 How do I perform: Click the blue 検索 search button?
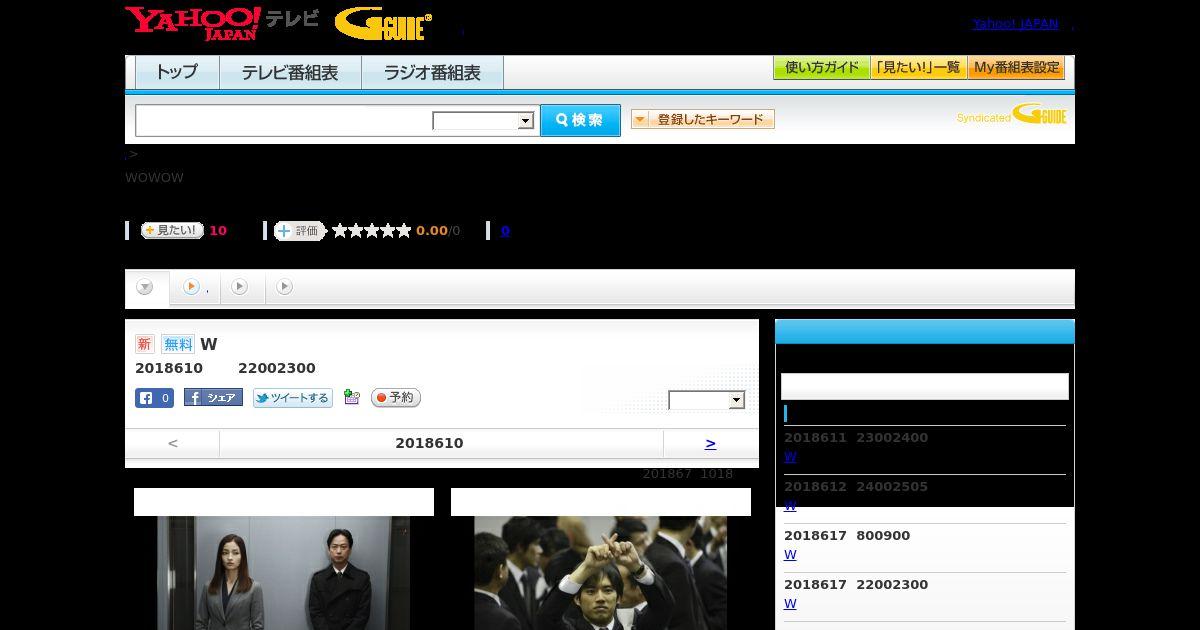coord(580,120)
